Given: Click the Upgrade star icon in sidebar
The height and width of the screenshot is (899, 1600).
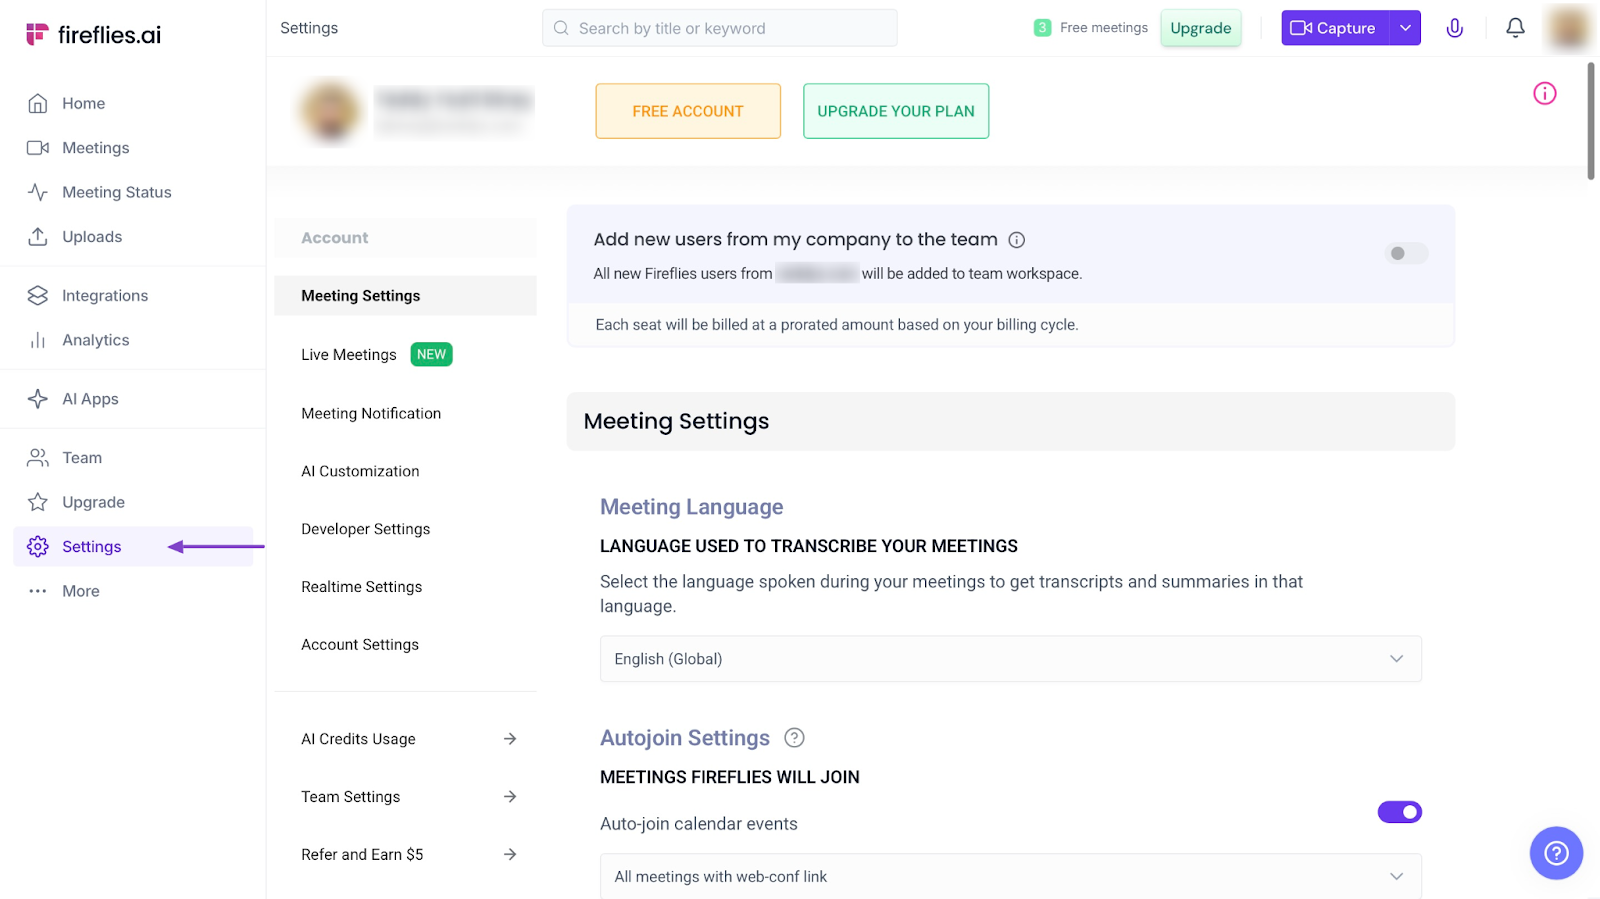Looking at the screenshot, I should click(38, 502).
